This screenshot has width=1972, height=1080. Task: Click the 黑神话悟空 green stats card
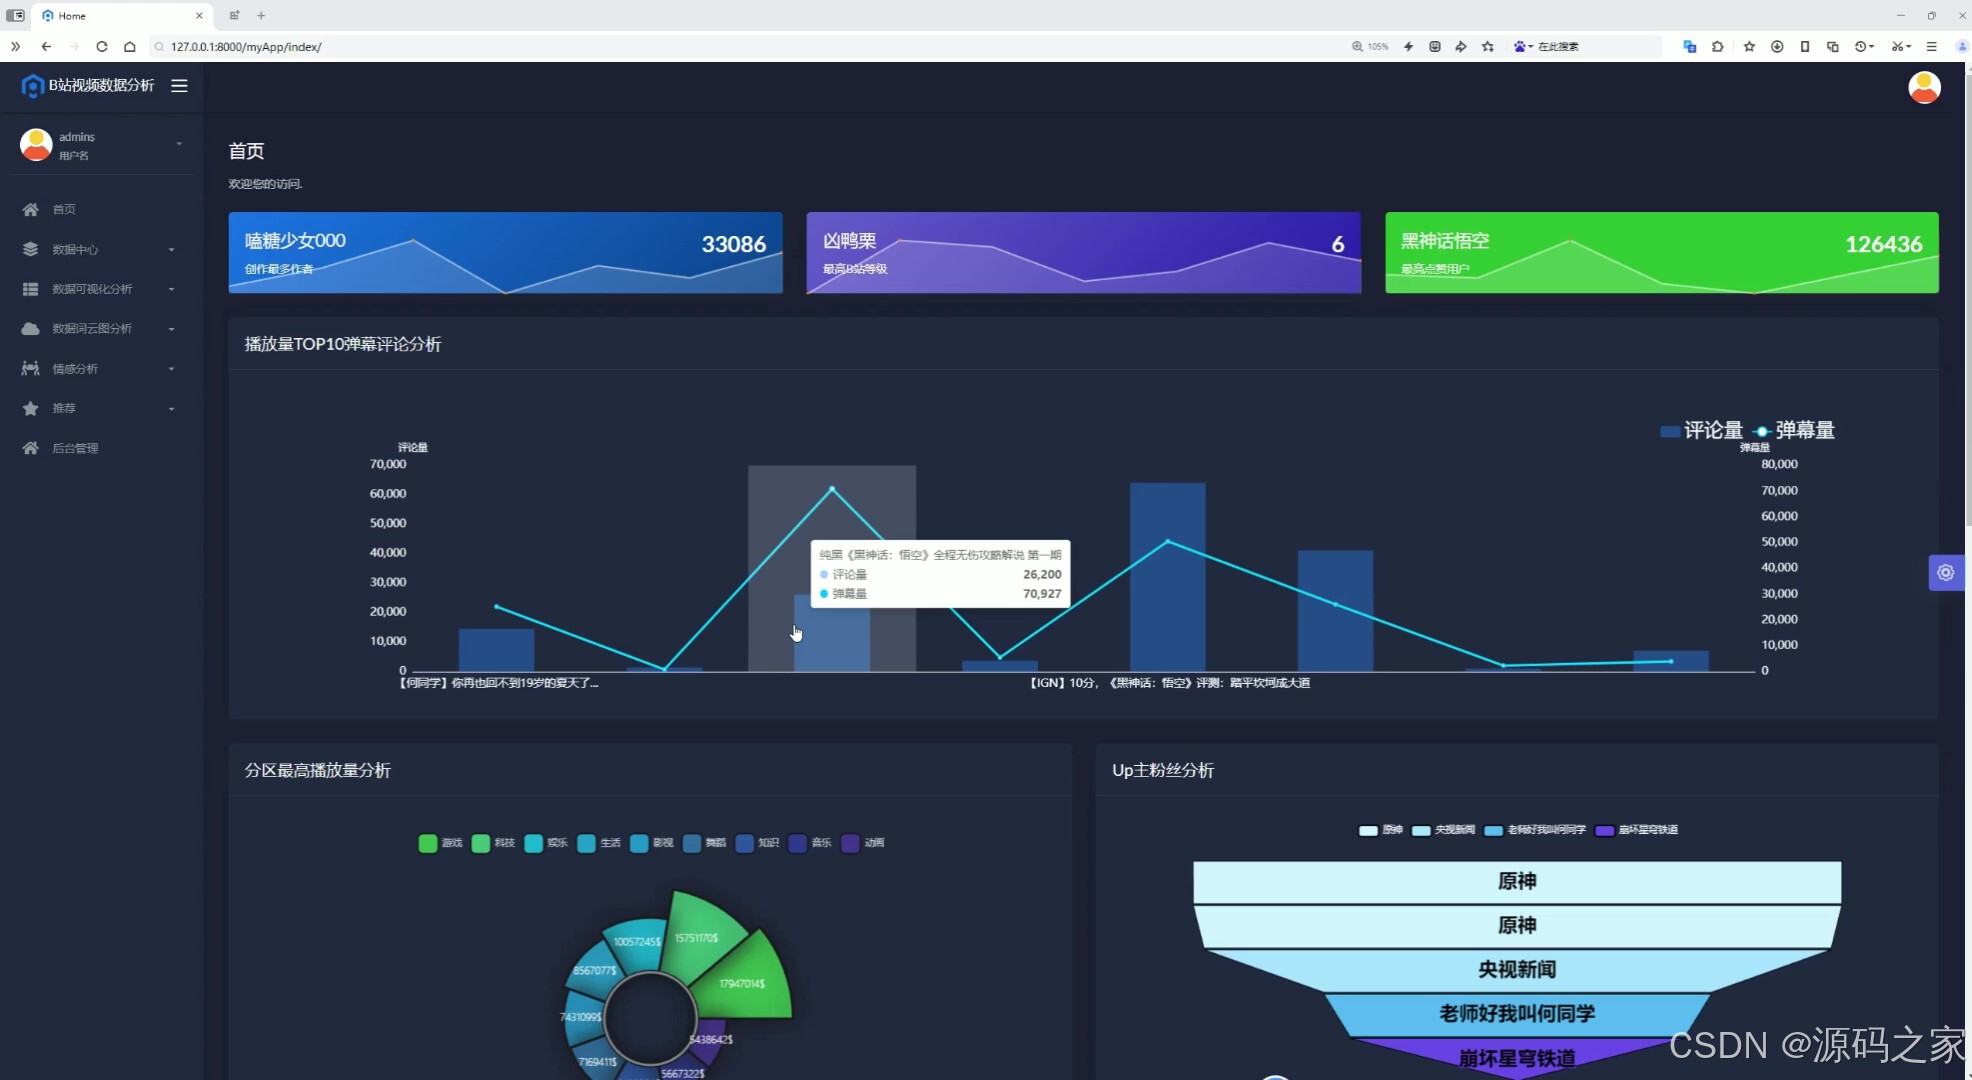click(1661, 252)
